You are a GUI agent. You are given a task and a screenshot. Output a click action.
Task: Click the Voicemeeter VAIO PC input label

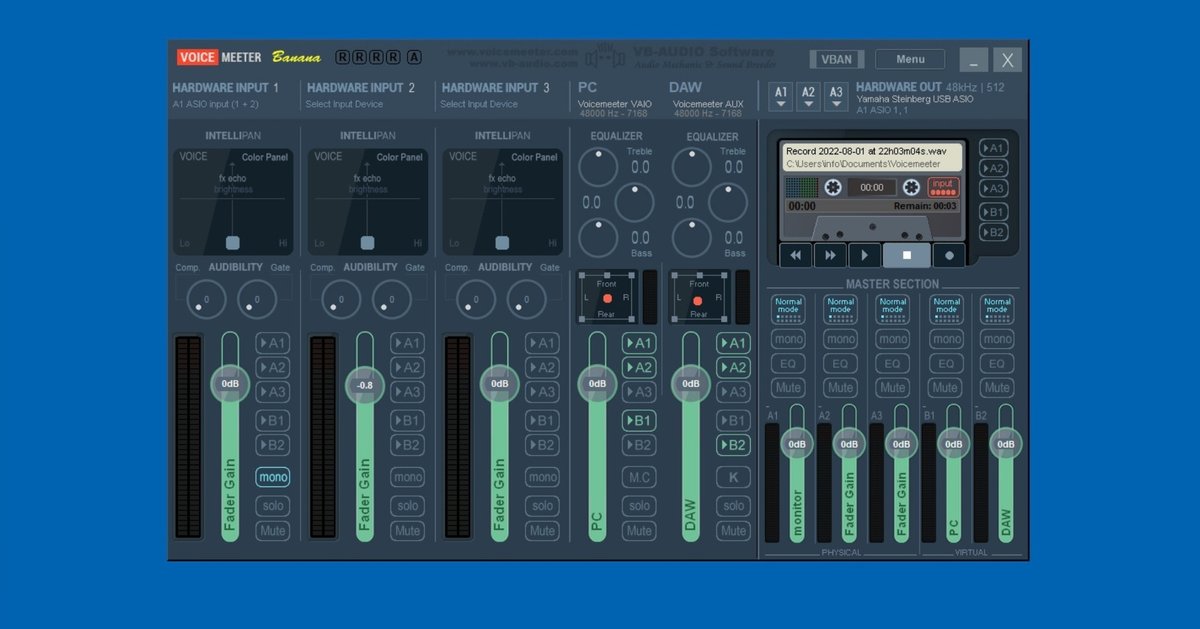pyautogui.click(x=615, y=104)
